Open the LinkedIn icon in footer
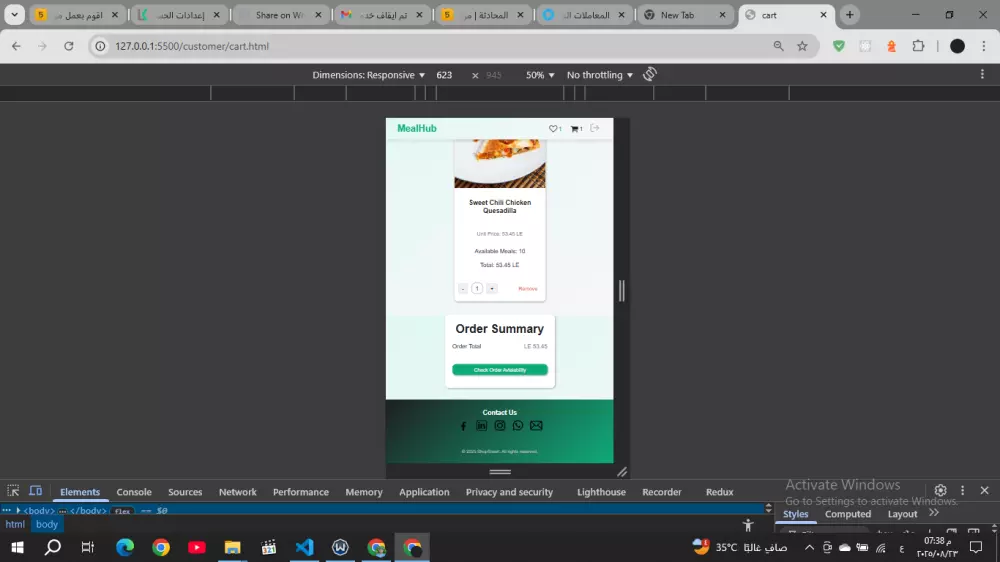Image resolution: width=1000 pixels, height=562 pixels. (x=482, y=425)
